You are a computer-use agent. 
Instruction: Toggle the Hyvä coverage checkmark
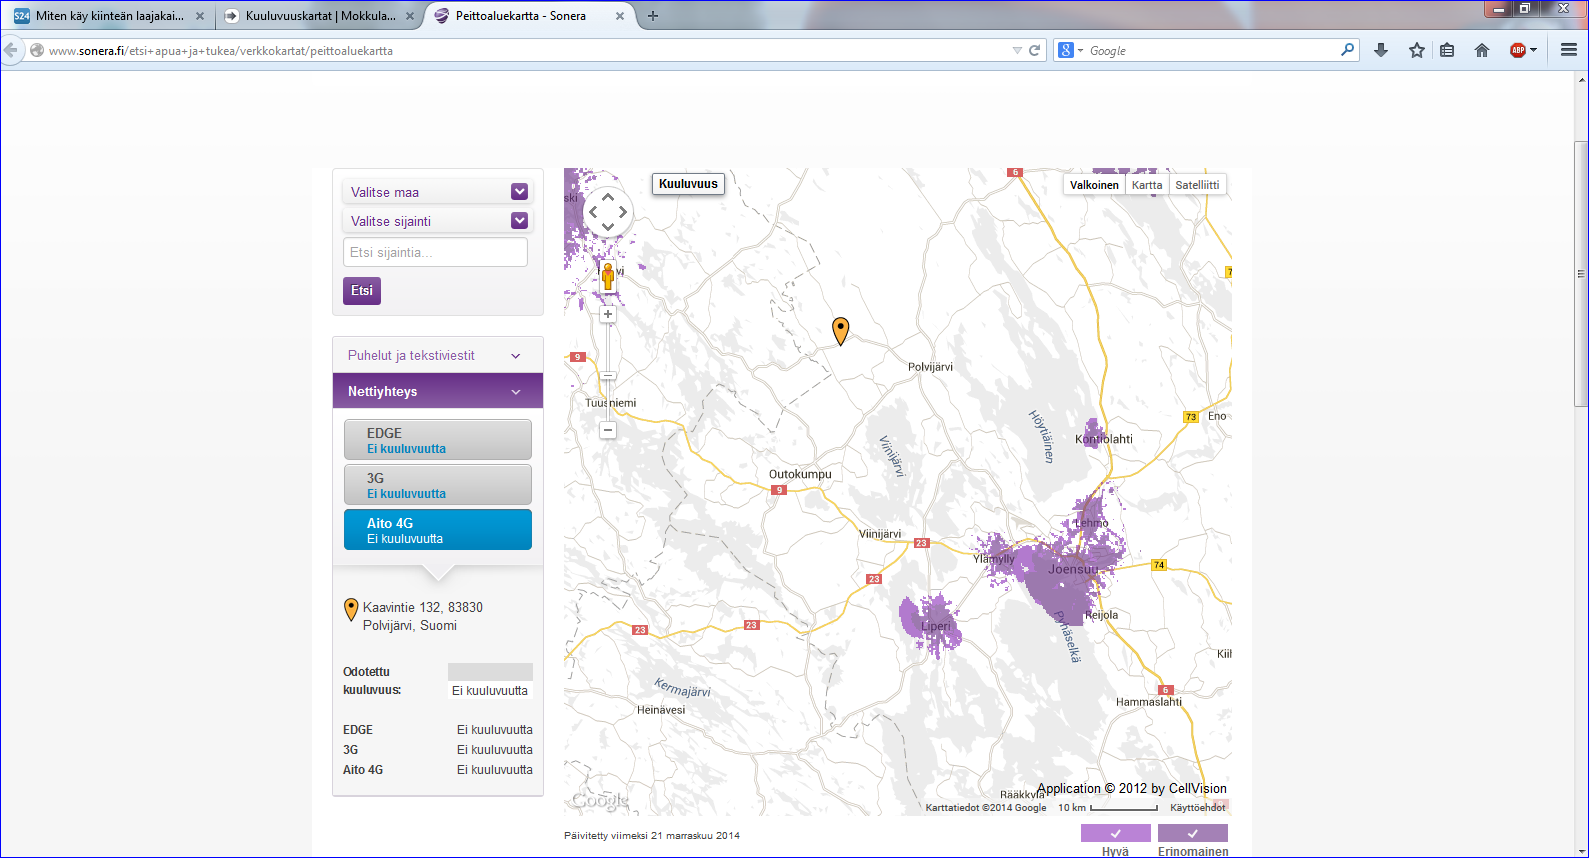[x=1116, y=833]
